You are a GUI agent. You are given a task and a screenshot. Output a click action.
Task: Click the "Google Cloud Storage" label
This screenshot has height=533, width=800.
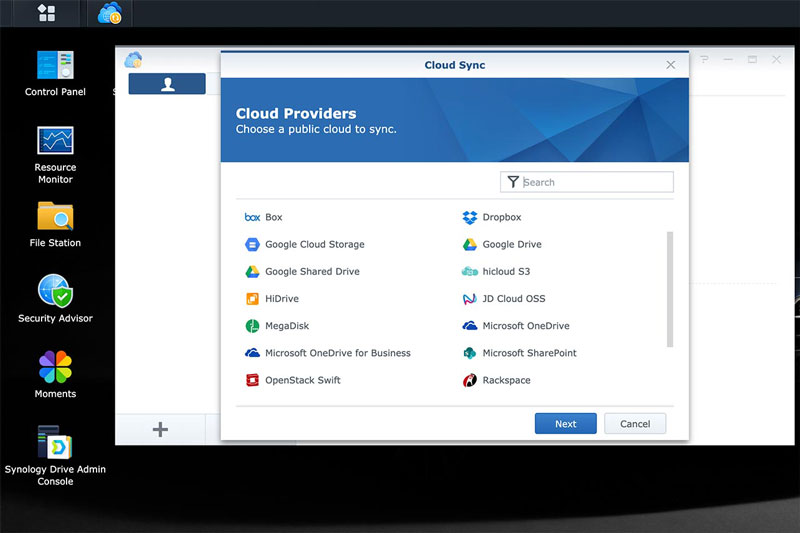tap(315, 244)
